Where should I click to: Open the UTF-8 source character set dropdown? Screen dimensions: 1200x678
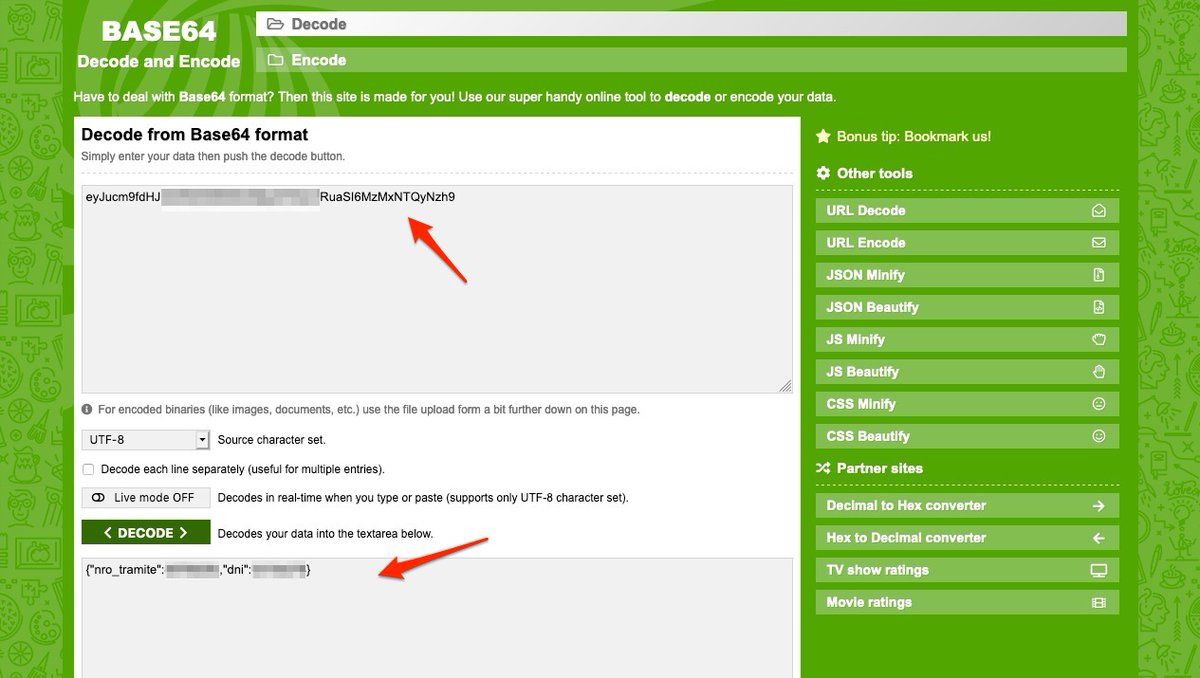pos(146,439)
